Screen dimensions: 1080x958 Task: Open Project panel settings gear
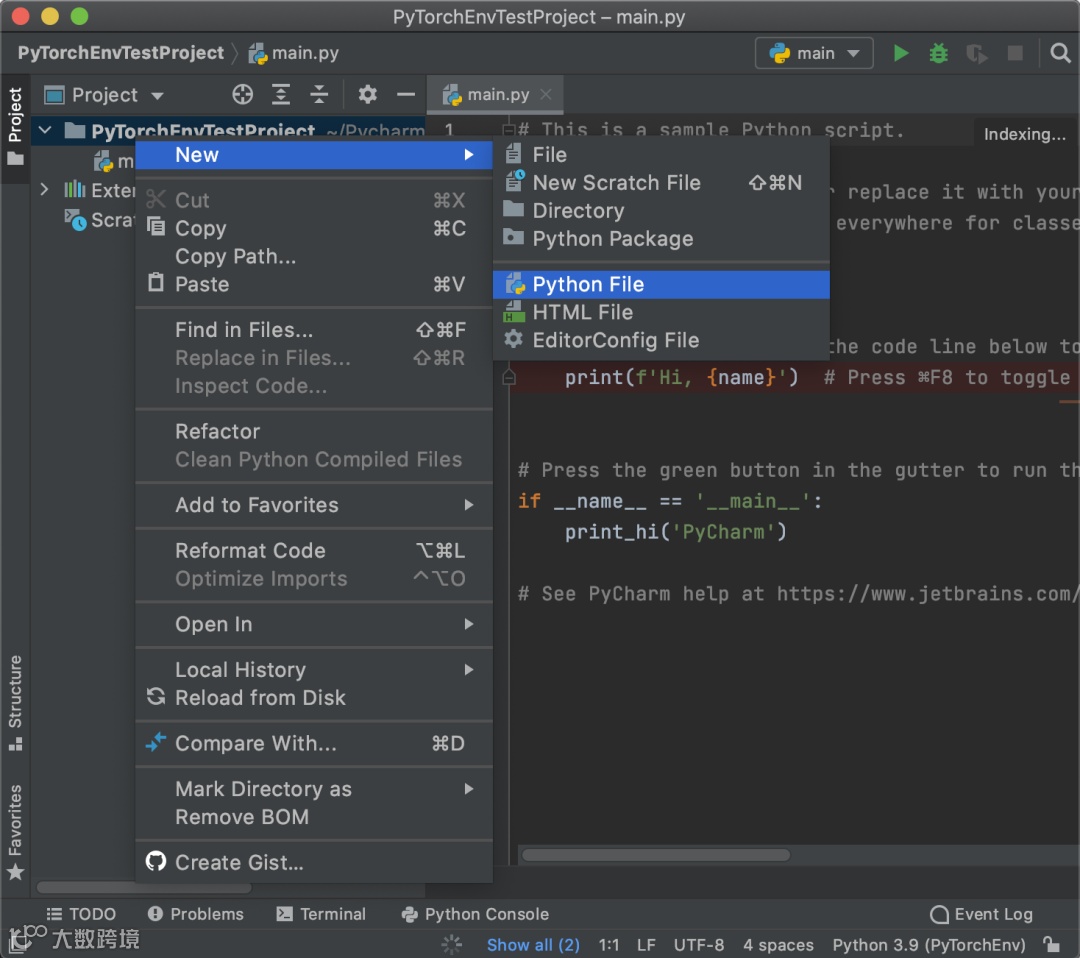pyautogui.click(x=368, y=95)
